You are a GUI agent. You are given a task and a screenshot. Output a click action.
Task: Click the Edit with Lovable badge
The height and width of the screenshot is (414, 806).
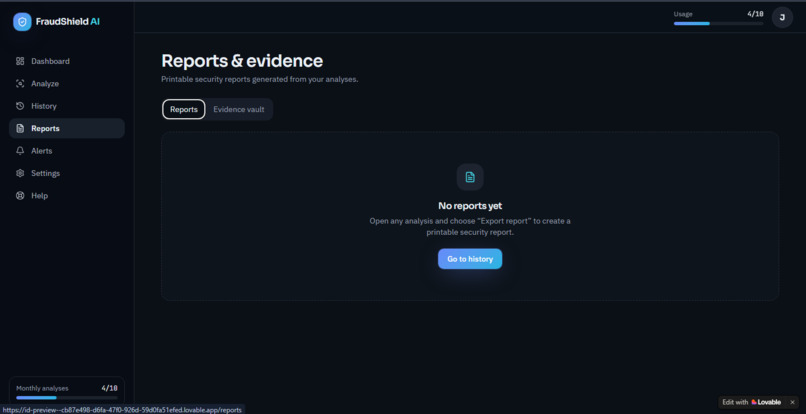coord(752,402)
